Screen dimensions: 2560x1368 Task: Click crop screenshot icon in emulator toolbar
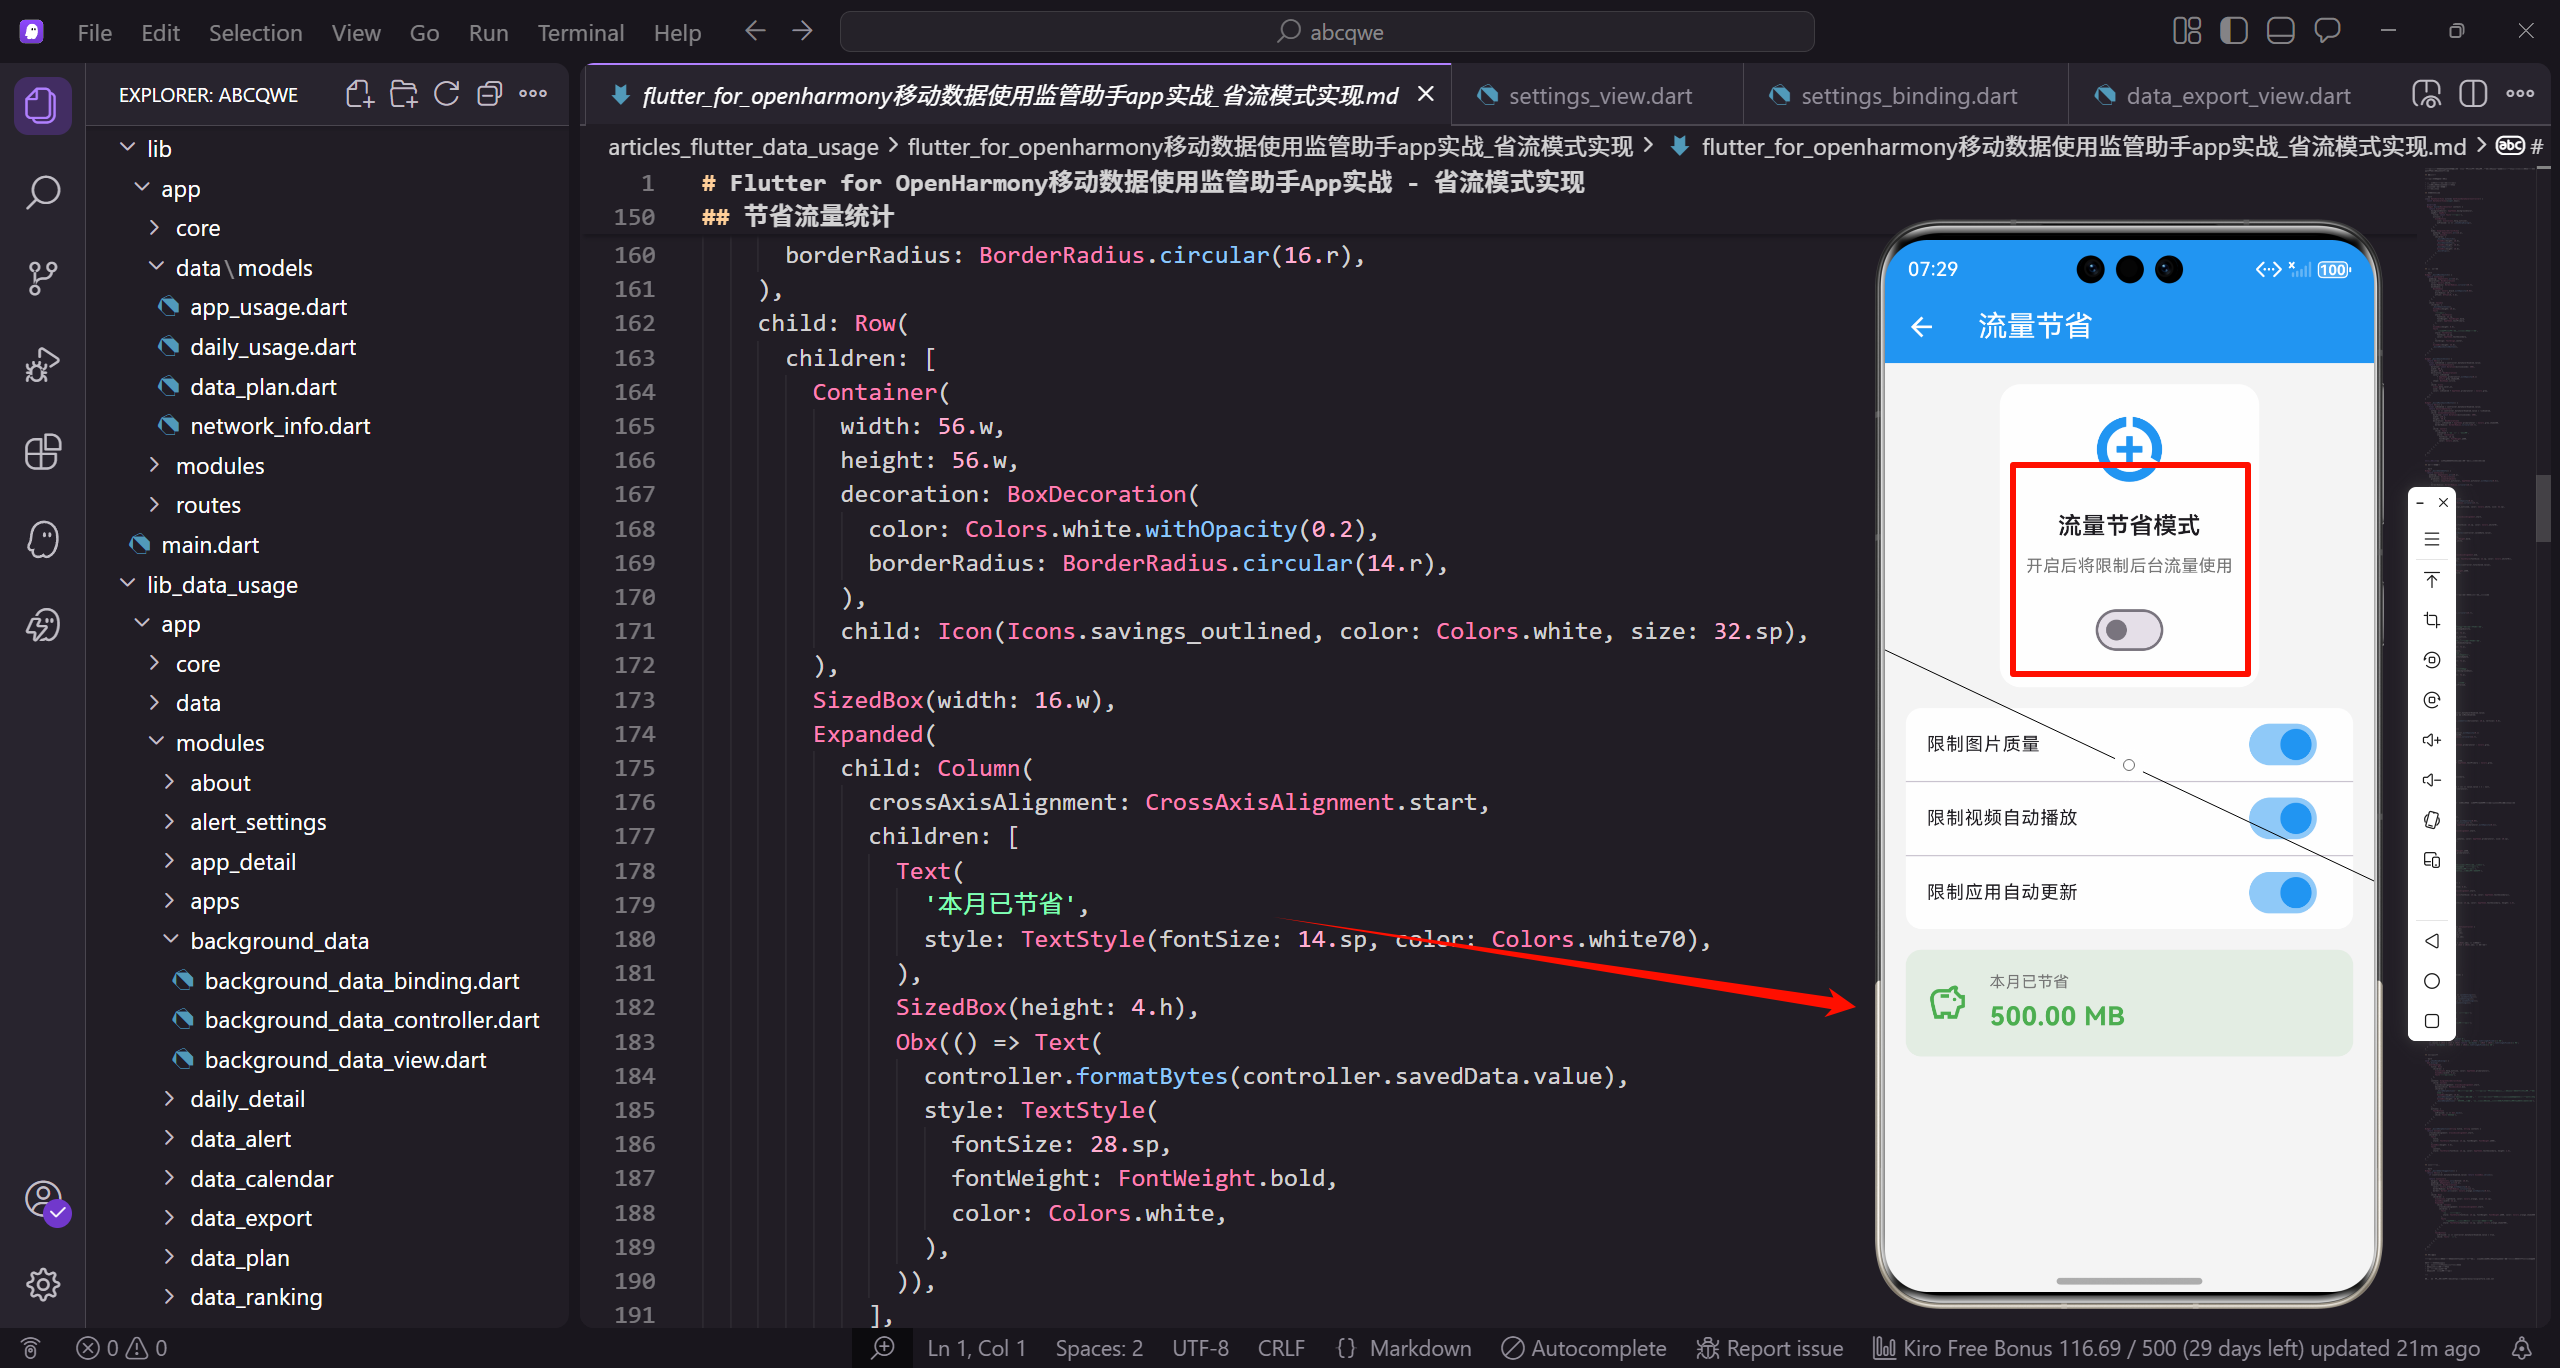2432,620
